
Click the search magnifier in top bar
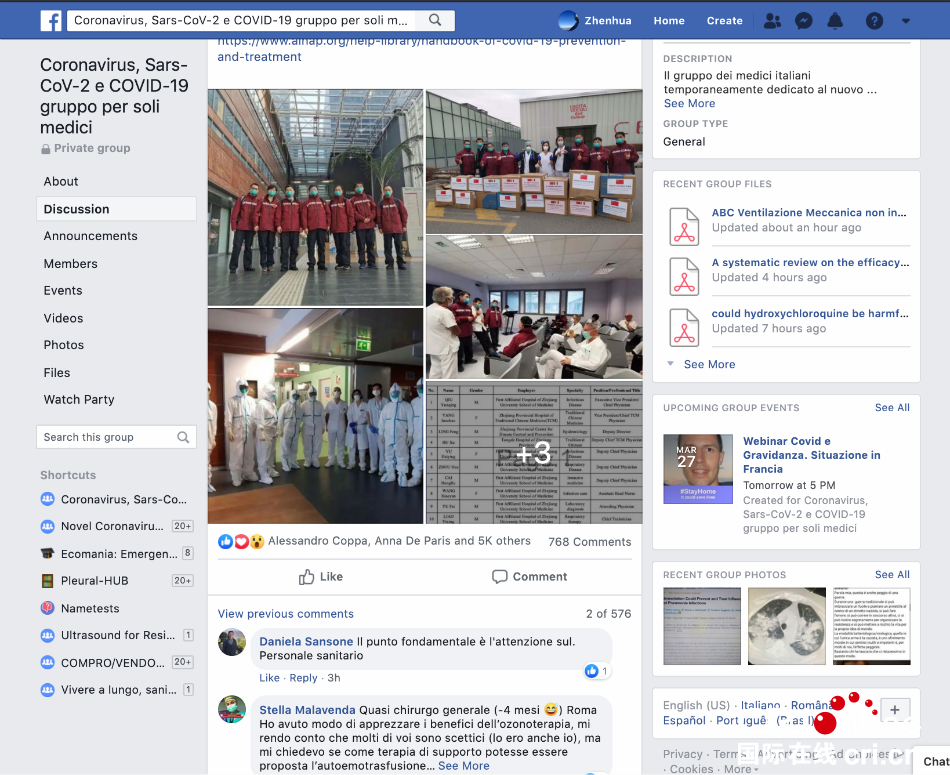(435, 20)
